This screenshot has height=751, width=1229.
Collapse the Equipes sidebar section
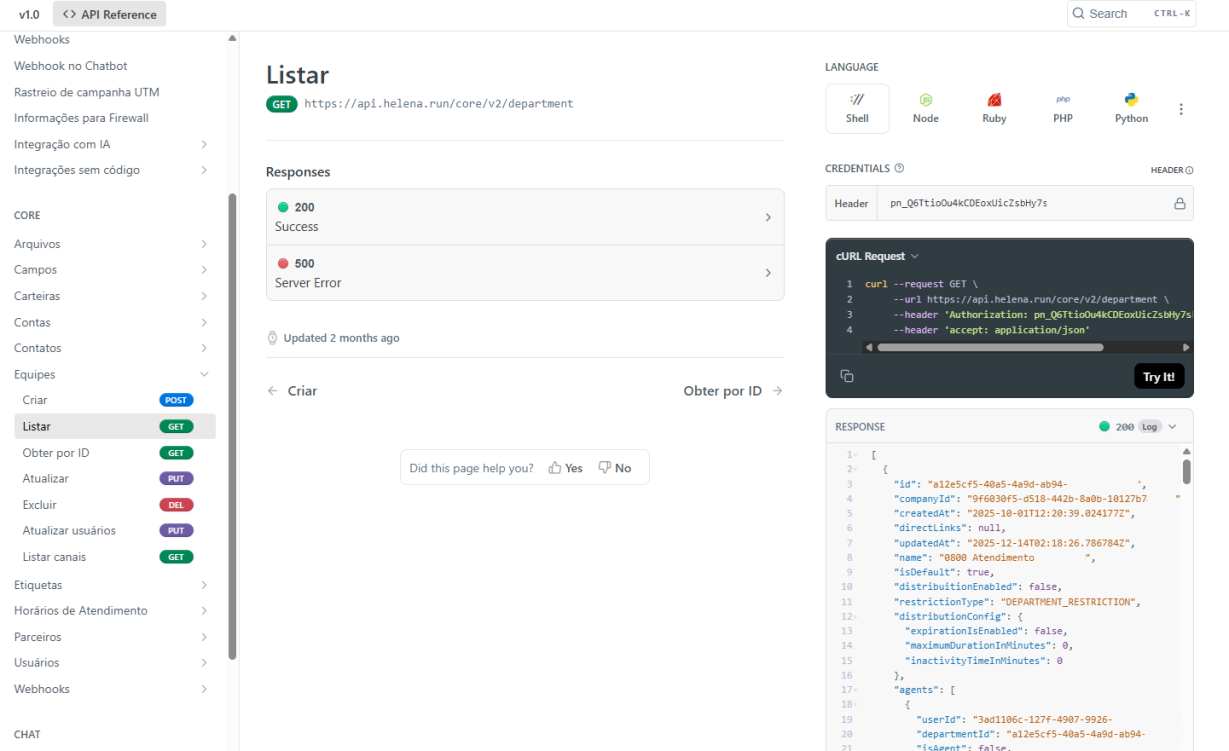[205, 375]
